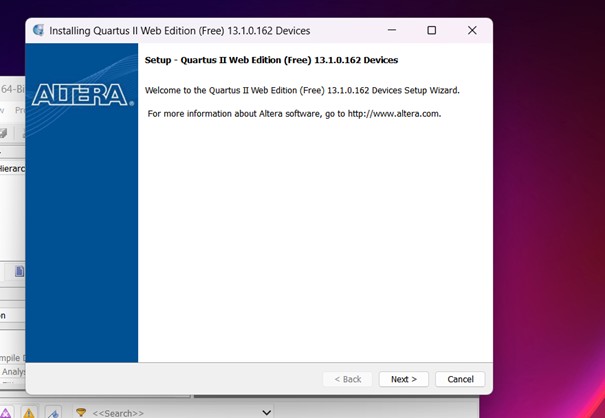This screenshot has width=605, height=418.
Task: Minimize the Quartus II installer window
Action: tap(391, 31)
